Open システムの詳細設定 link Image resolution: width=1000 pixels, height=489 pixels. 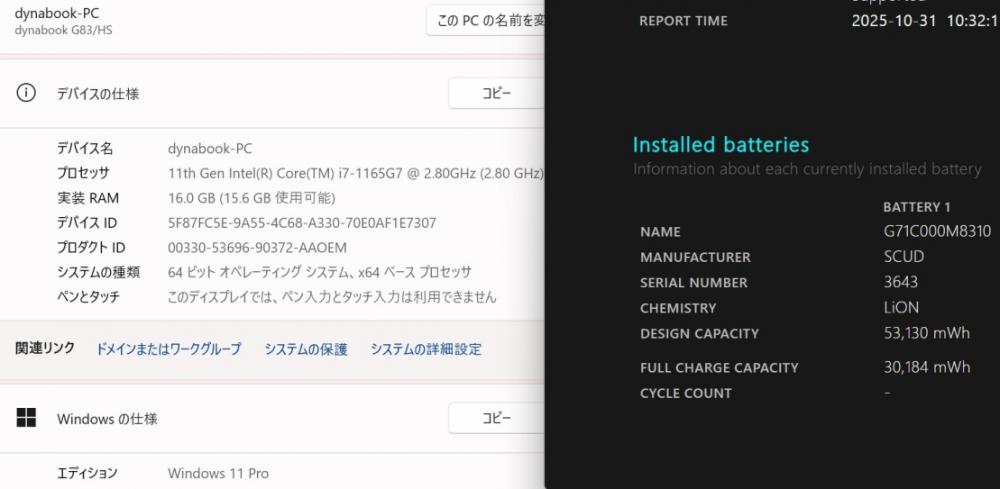(x=426, y=349)
